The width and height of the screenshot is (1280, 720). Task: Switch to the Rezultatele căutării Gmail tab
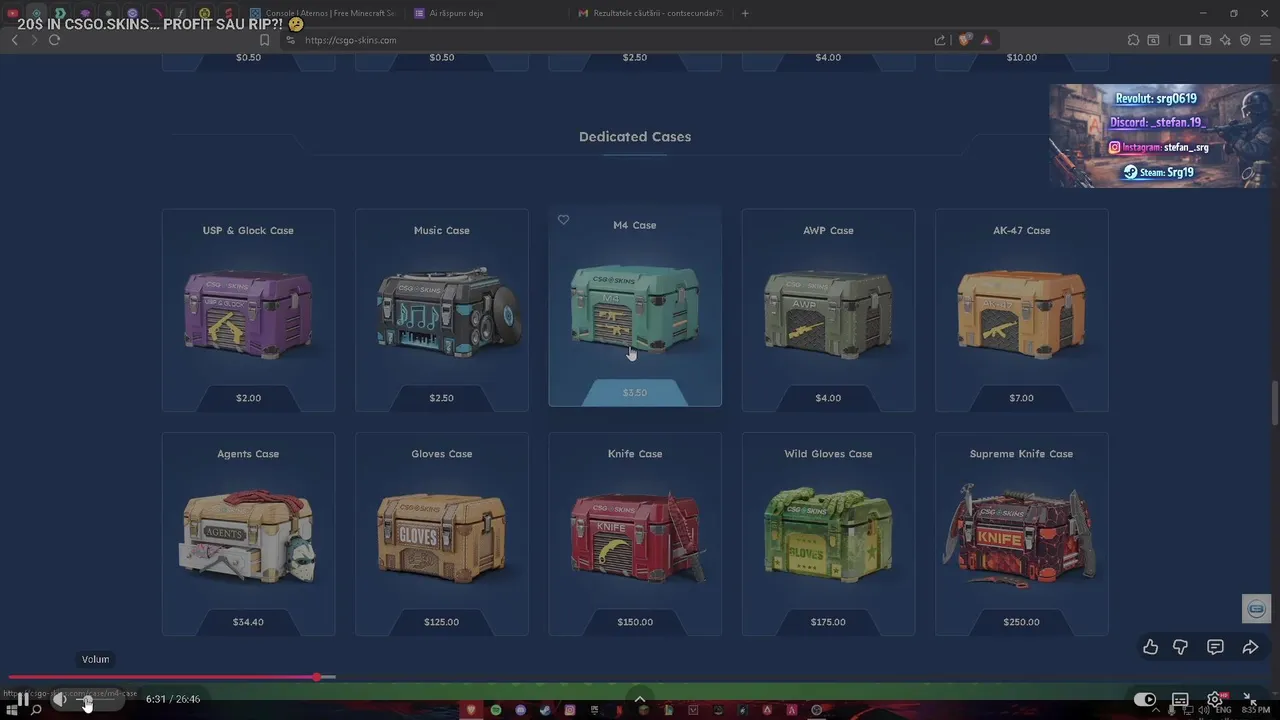(x=652, y=13)
